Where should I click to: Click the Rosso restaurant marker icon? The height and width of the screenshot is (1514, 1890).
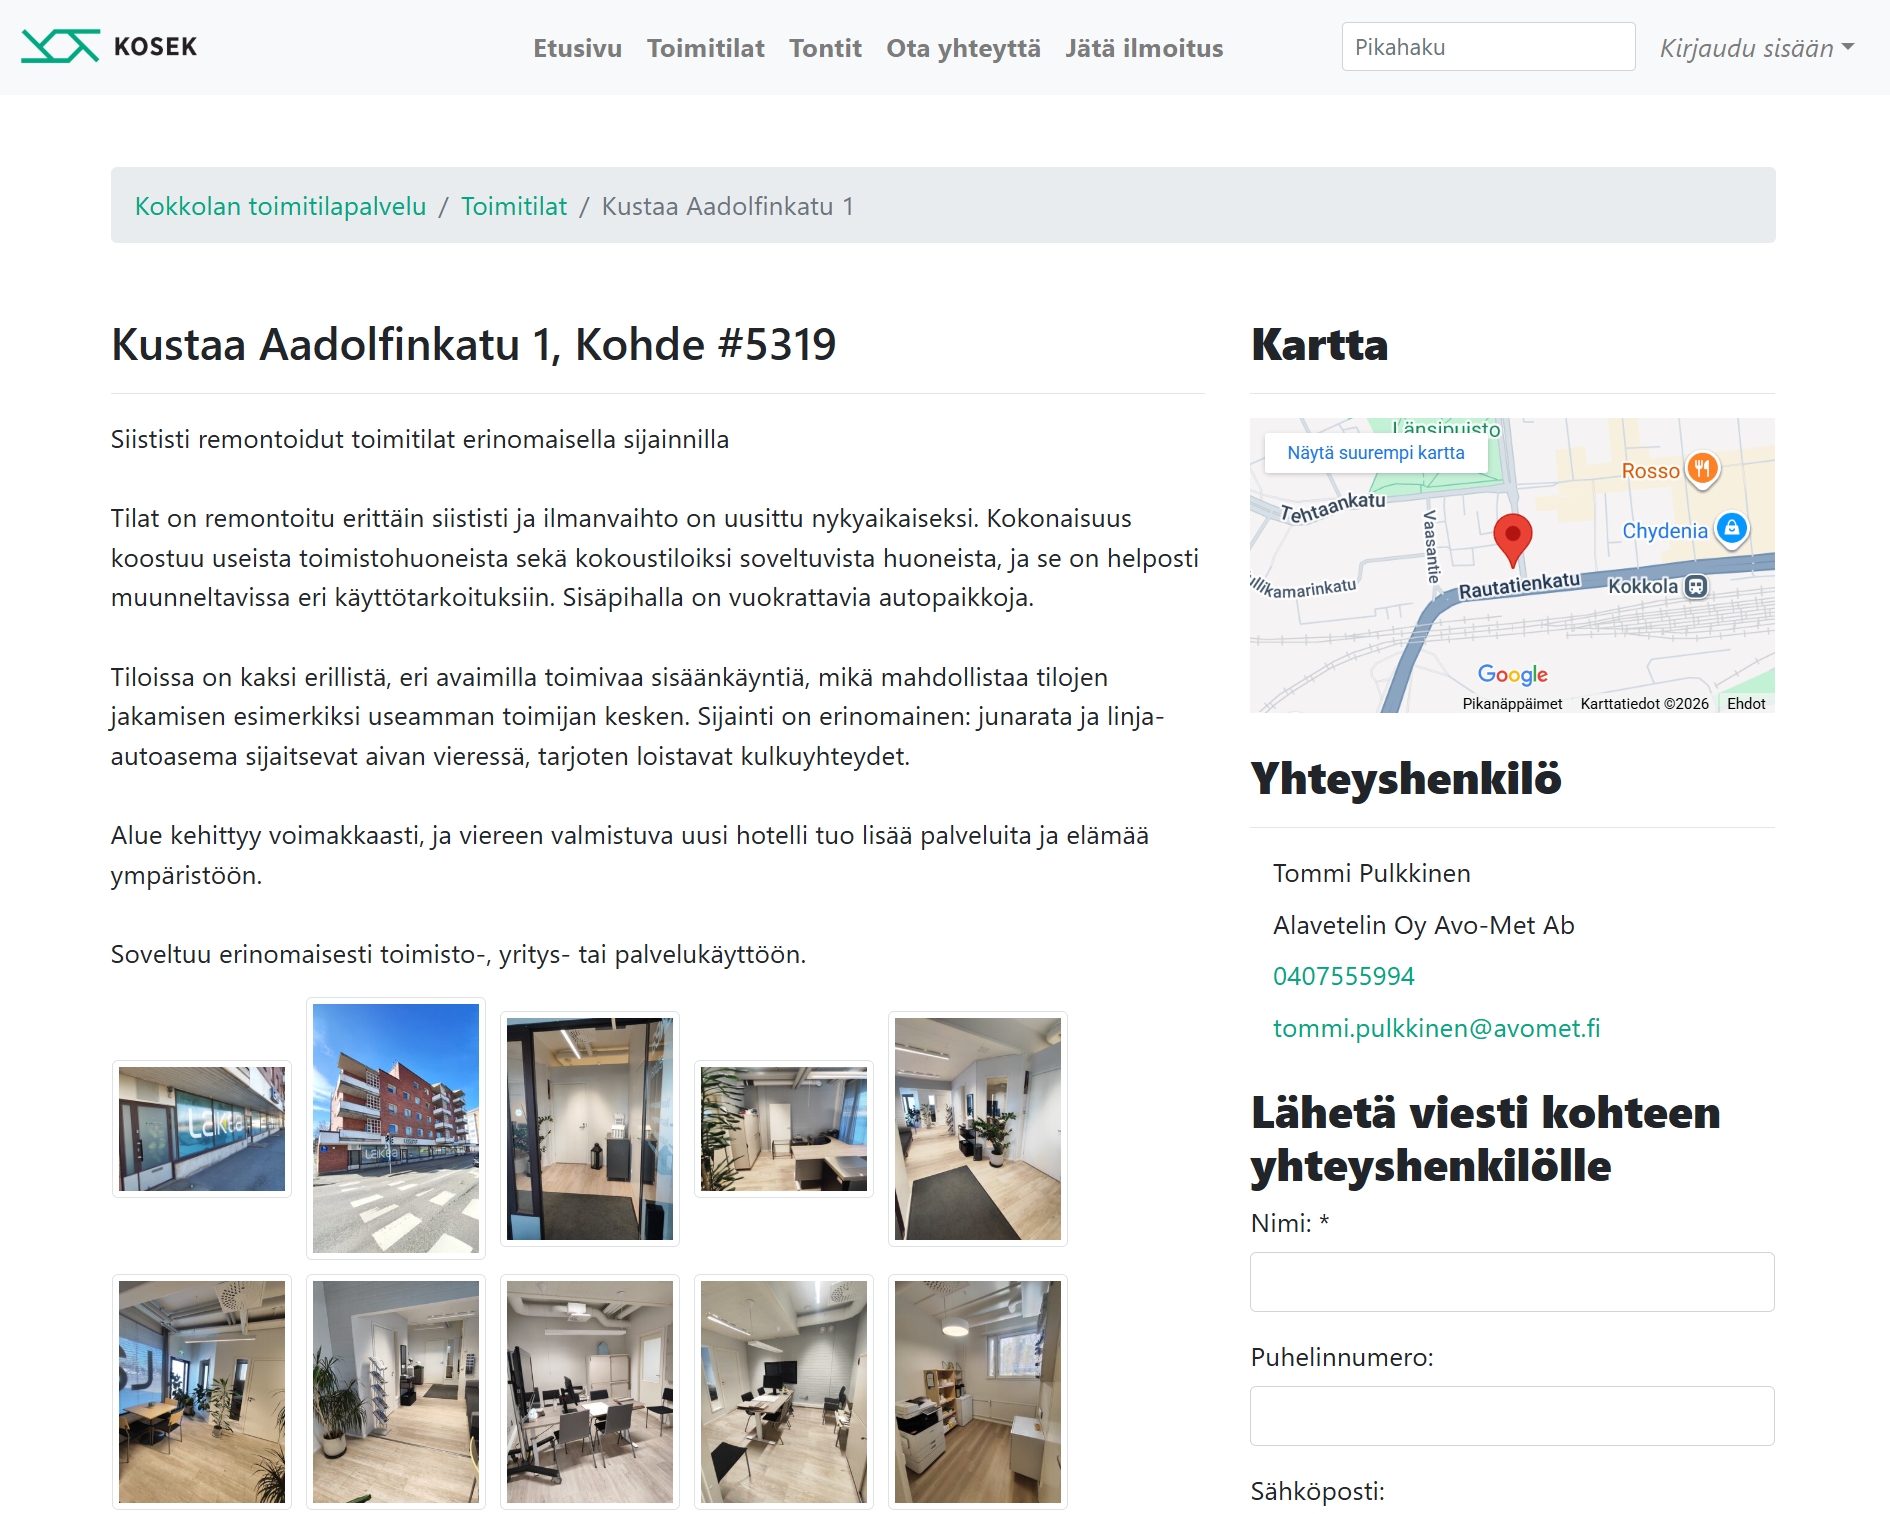pos(1702,469)
